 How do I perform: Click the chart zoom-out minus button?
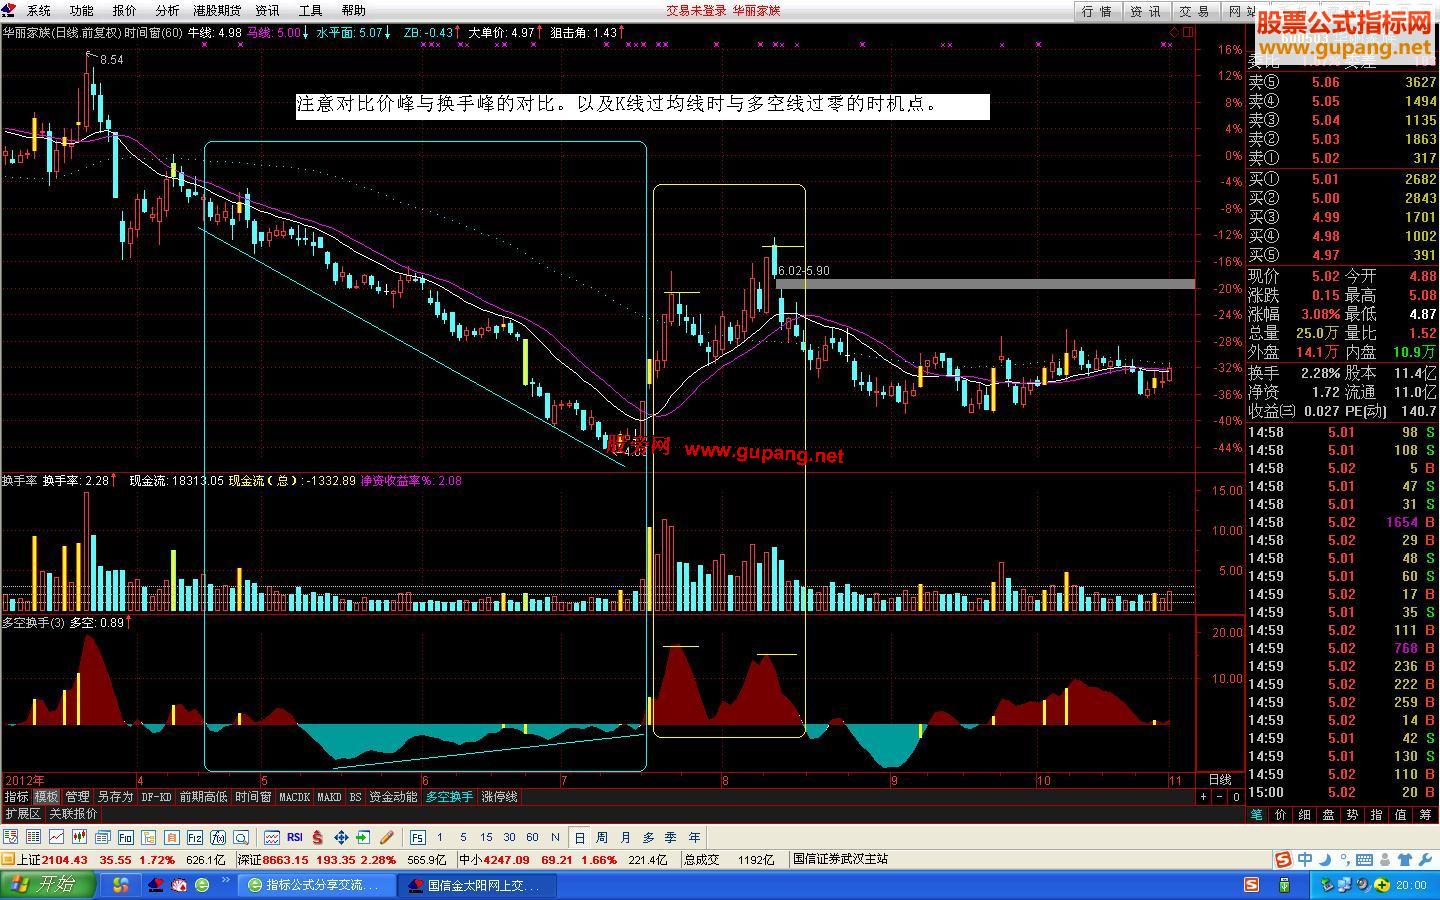click(1220, 797)
